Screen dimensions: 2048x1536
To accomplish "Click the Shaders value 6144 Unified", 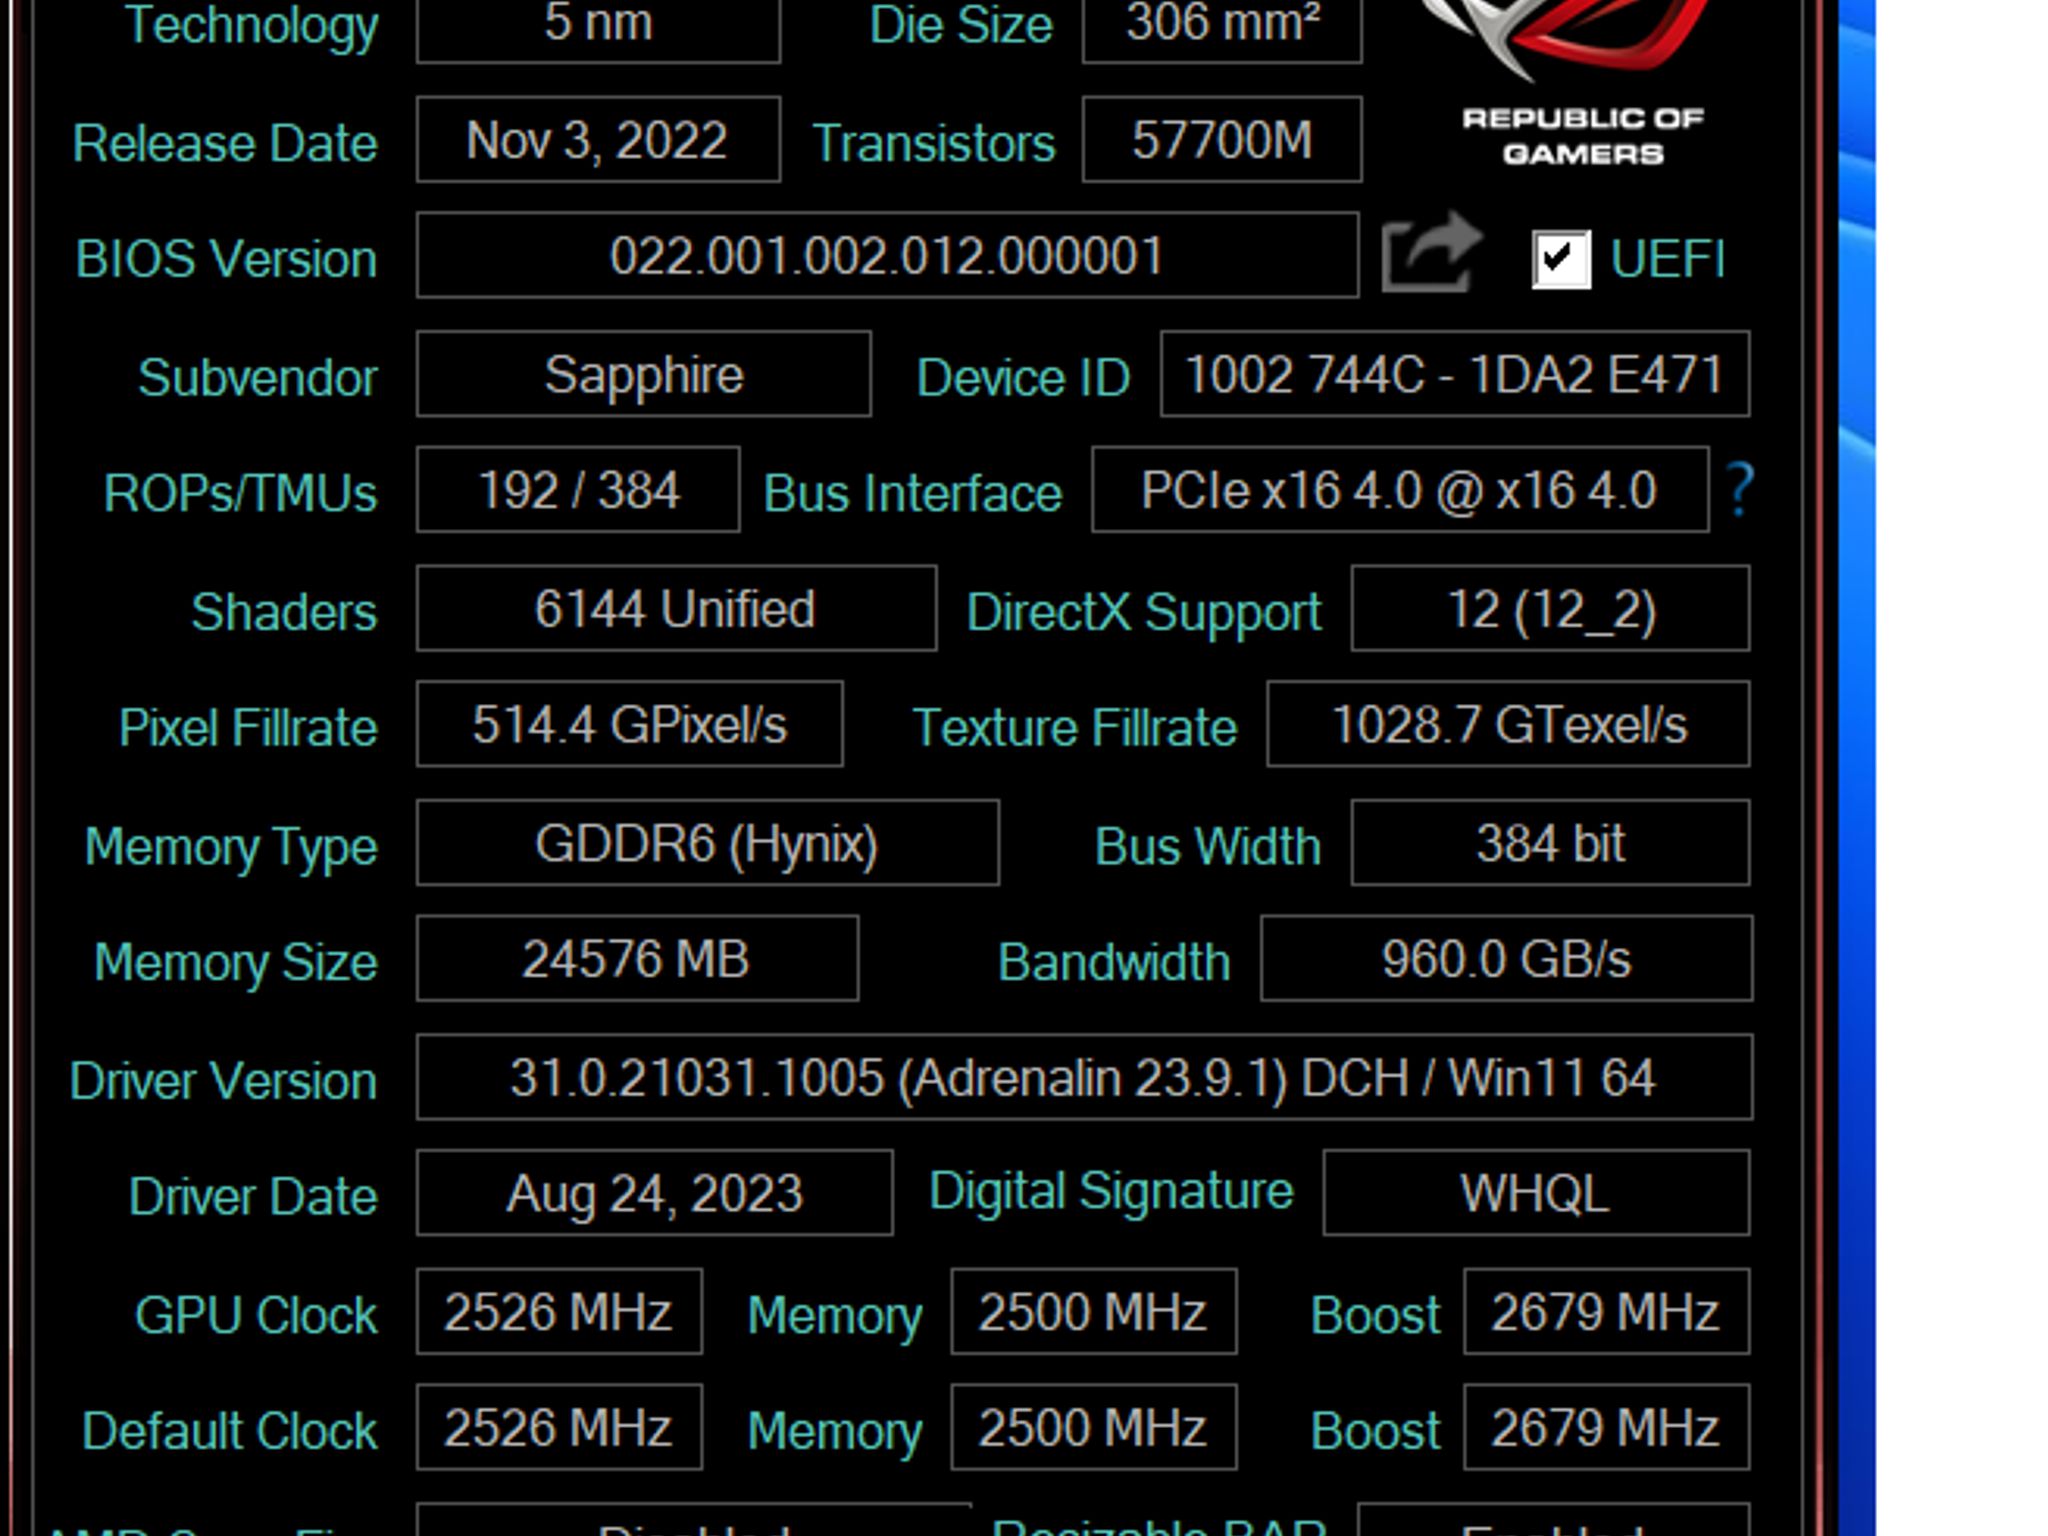I will [x=676, y=608].
